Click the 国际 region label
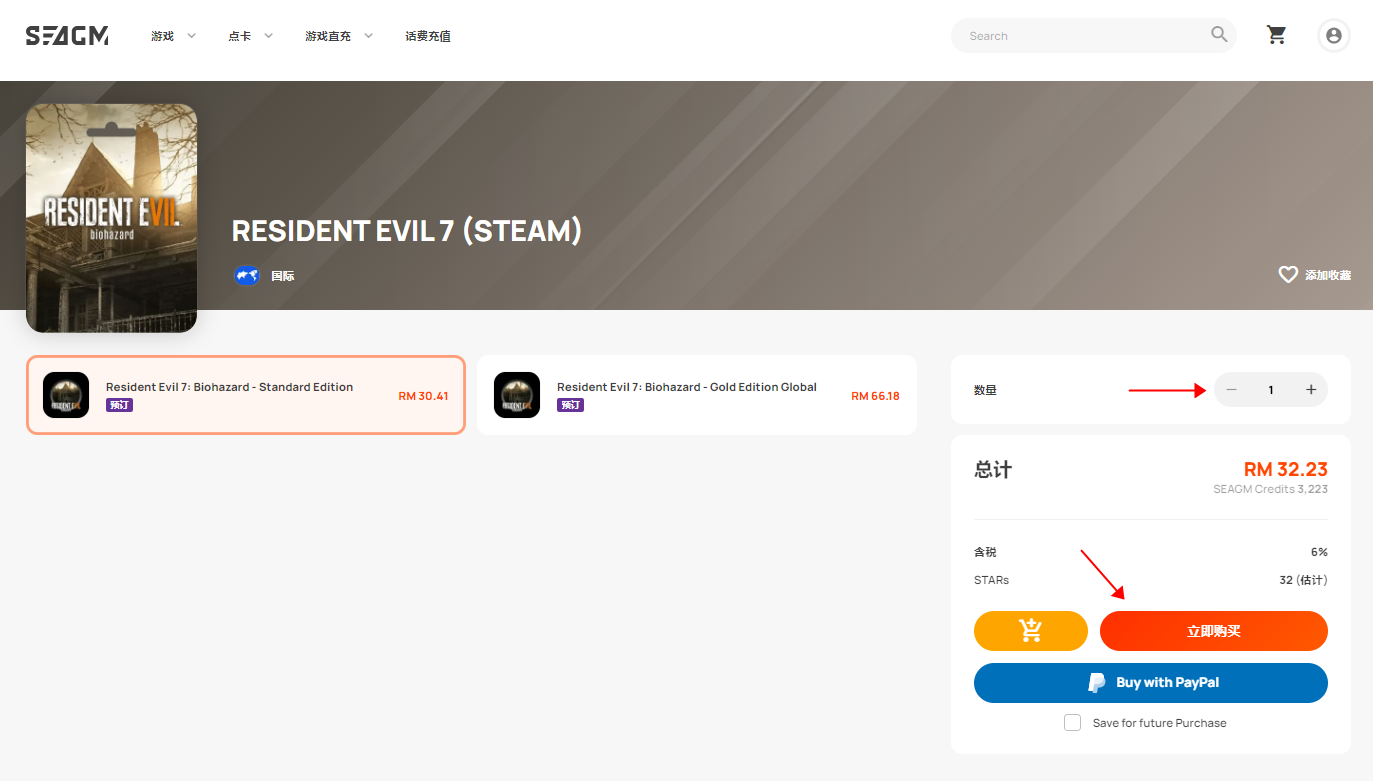 coord(282,276)
